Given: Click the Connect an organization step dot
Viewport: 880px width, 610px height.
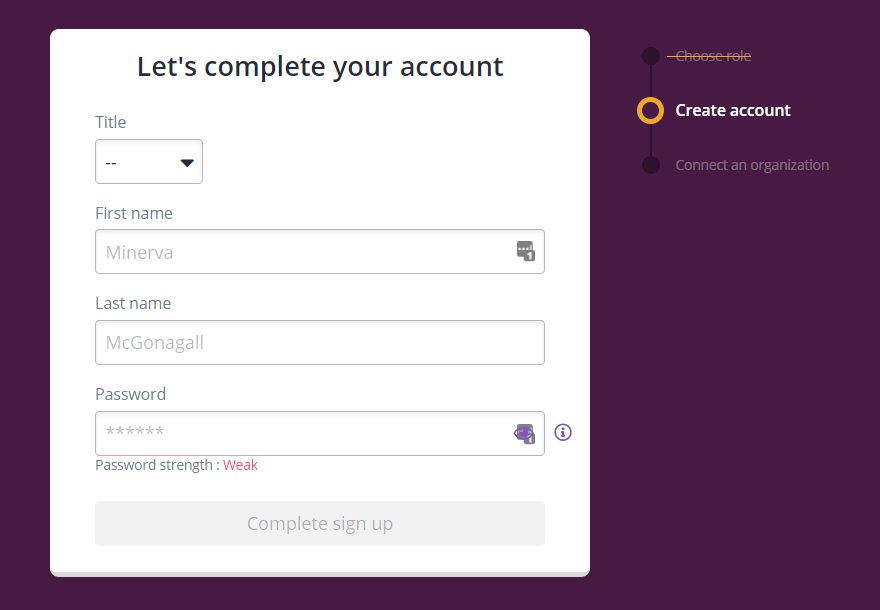Looking at the screenshot, I should coord(651,165).
